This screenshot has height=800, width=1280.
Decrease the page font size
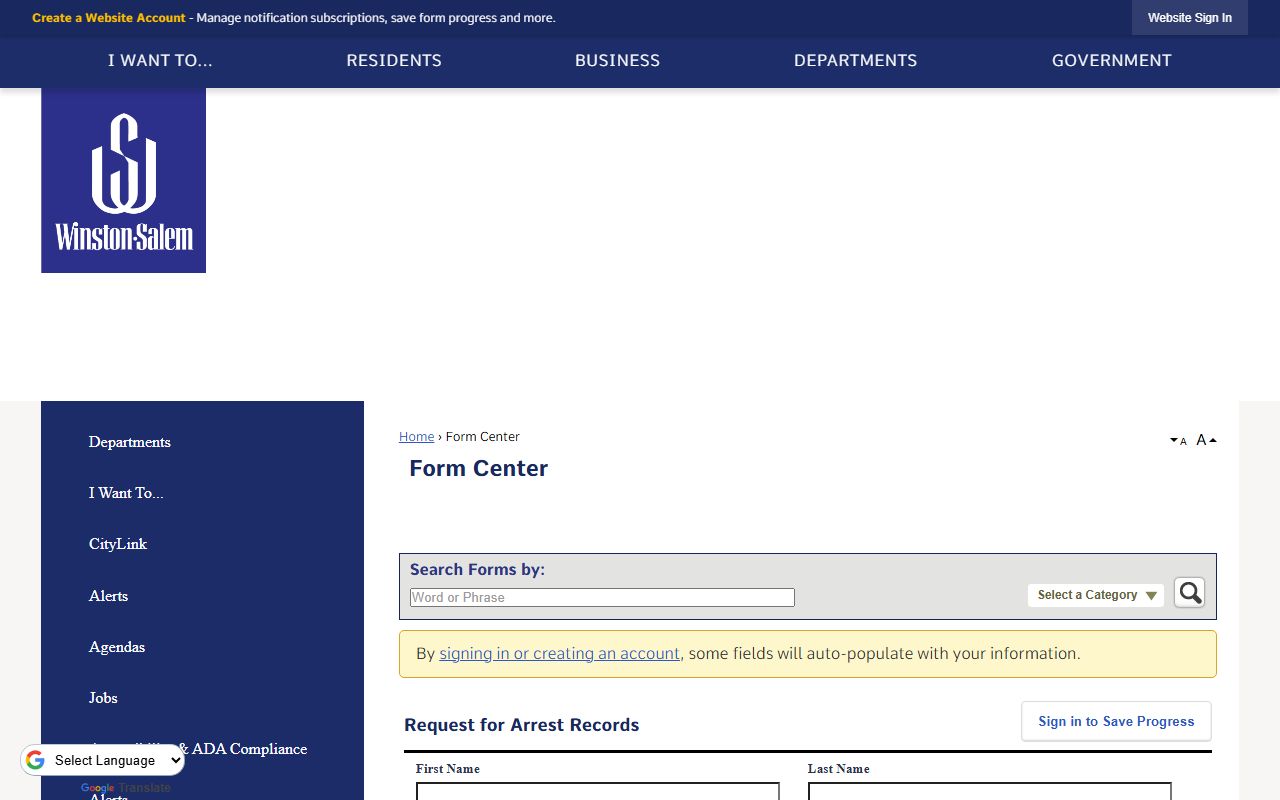pyautogui.click(x=1178, y=441)
